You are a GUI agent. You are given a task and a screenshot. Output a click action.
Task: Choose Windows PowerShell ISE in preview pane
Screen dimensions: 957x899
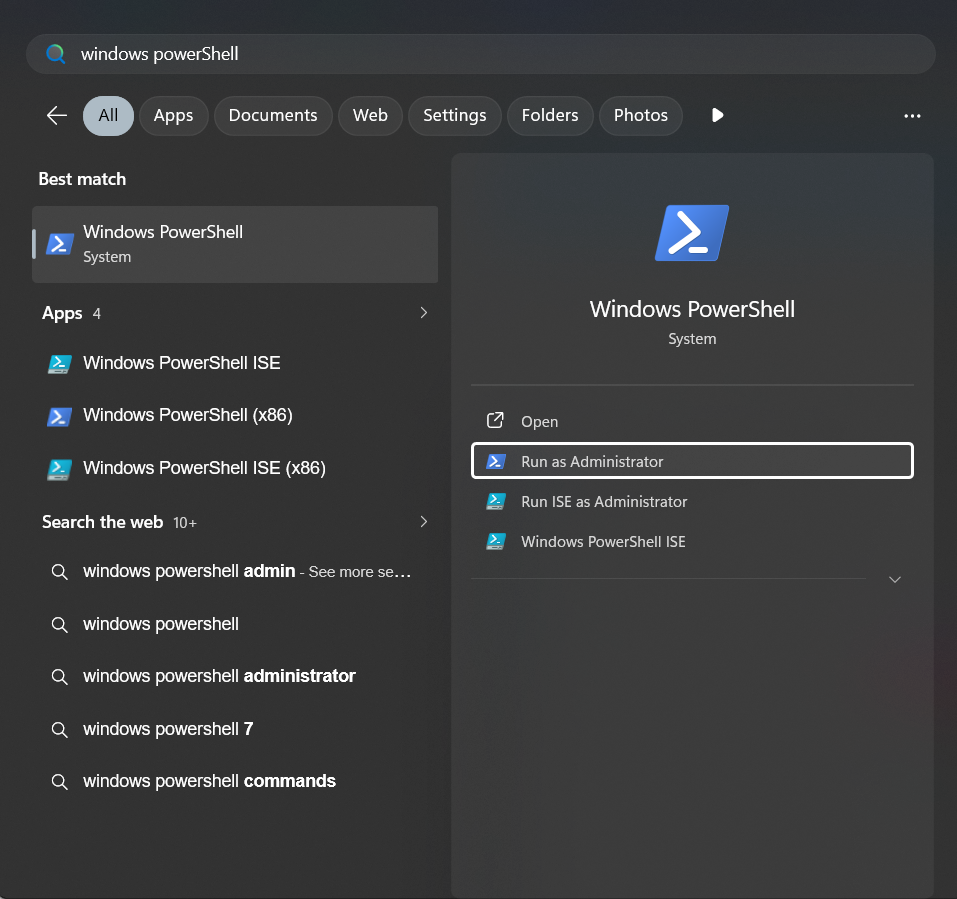pyautogui.click(x=692, y=541)
